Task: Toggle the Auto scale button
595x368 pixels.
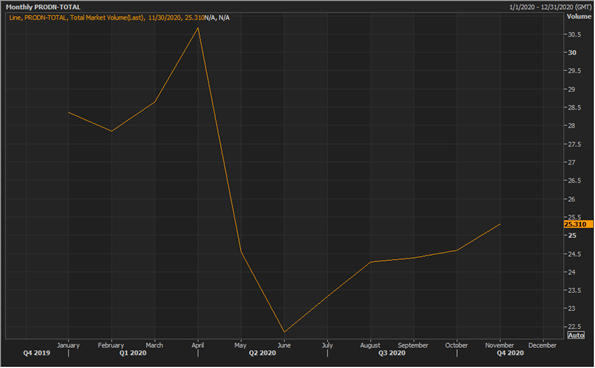Action: [x=576, y=335]
